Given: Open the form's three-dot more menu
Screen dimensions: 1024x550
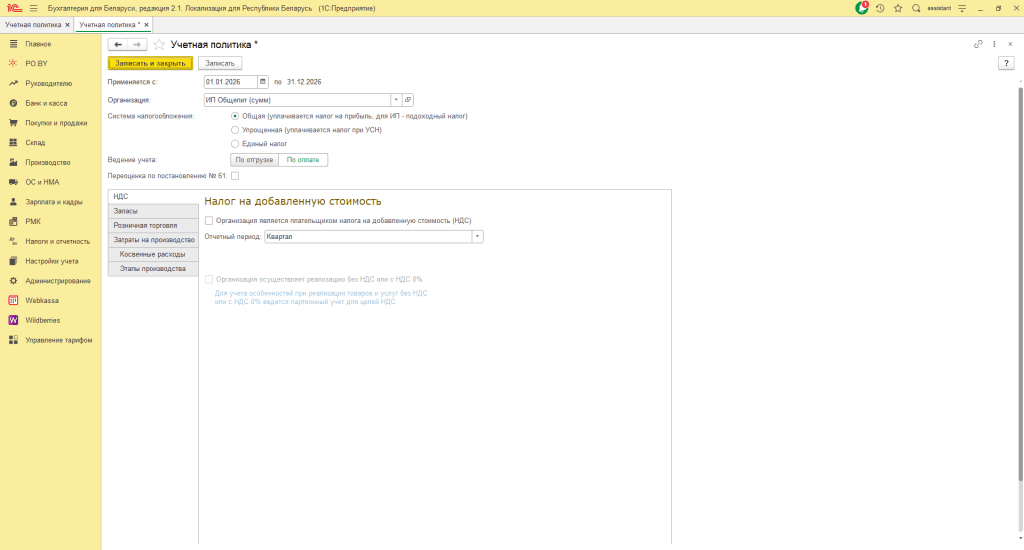Looking at the screenshot, I should point(995,44).
